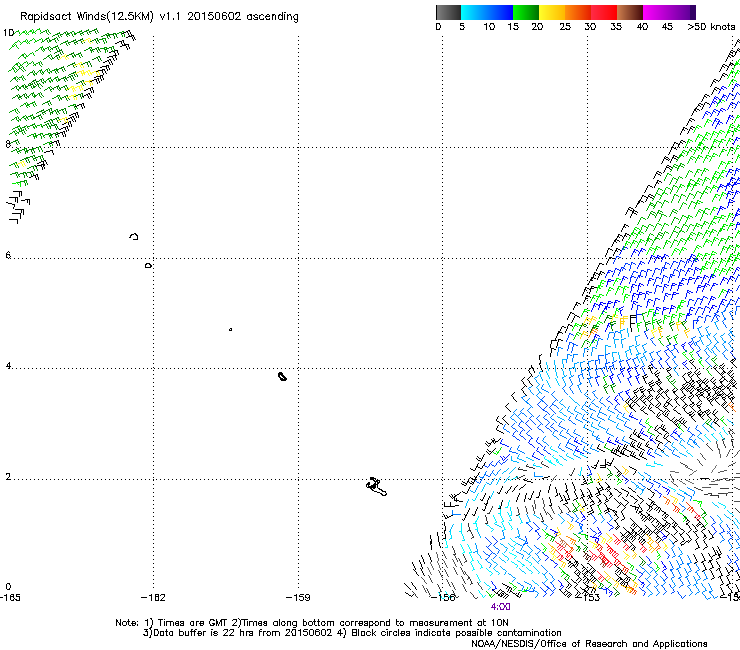Click the latitude label '8'

(x=8, y=144)
